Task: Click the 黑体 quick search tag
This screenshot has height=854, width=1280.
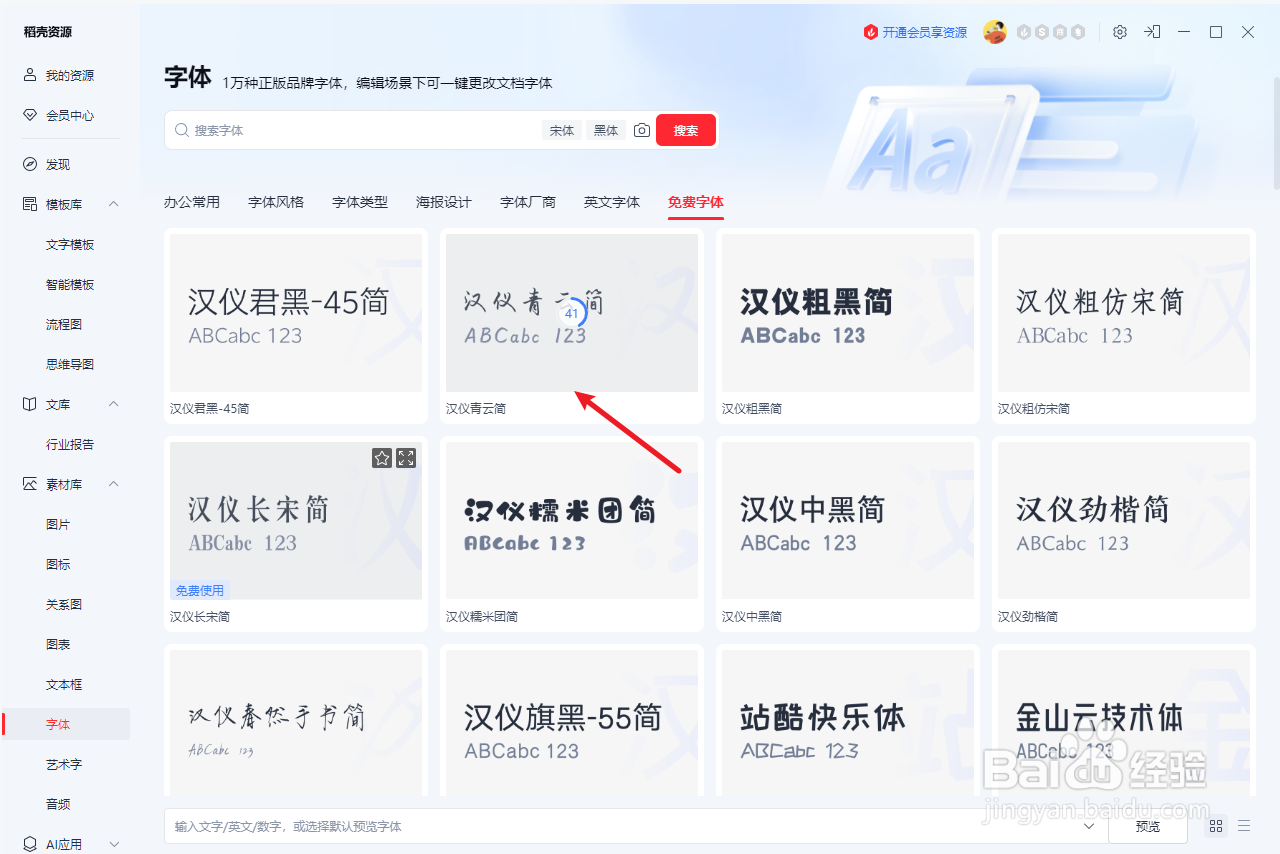Action: point(606,130)
